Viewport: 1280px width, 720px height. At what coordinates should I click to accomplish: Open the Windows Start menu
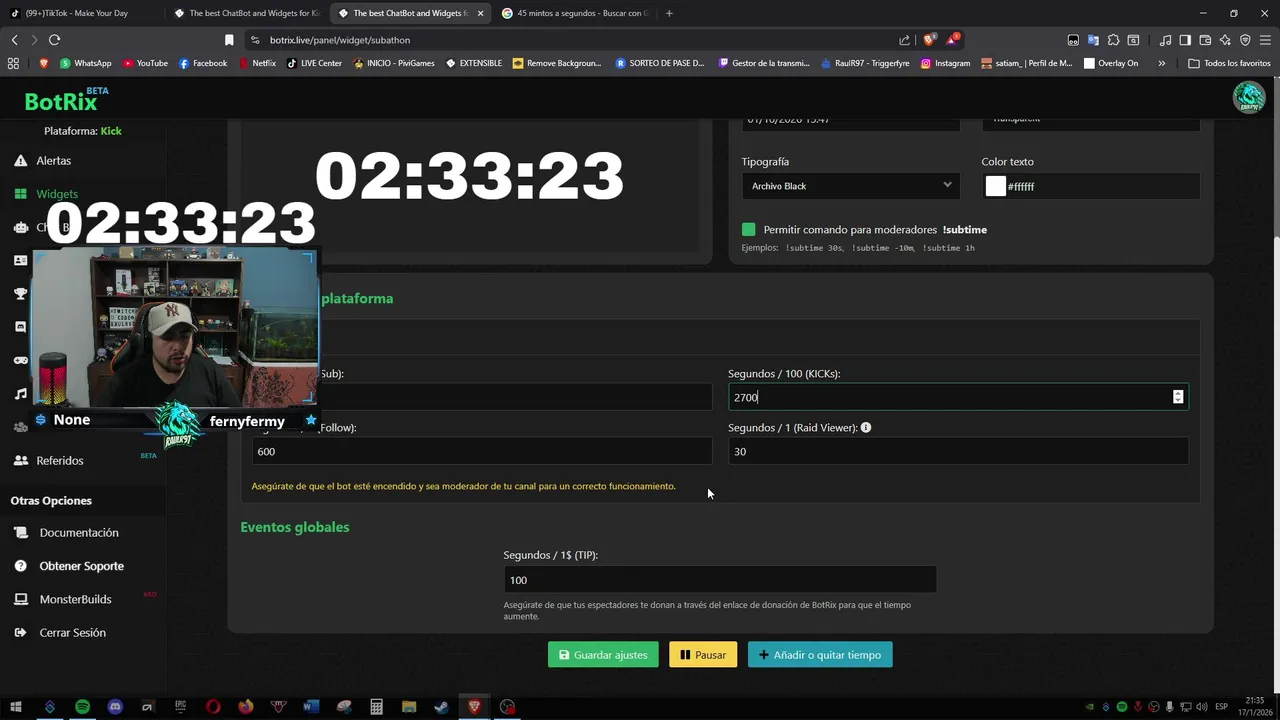[15, 707]
